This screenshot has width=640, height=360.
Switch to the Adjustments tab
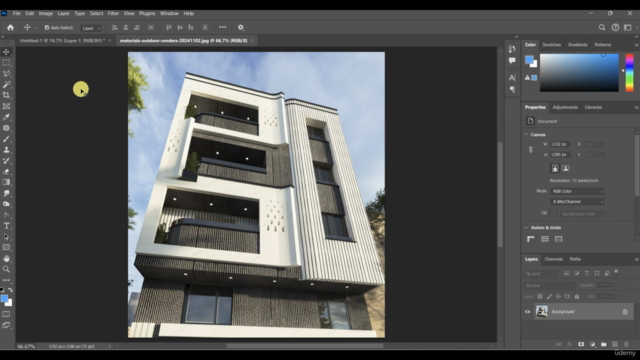[565, 107]
